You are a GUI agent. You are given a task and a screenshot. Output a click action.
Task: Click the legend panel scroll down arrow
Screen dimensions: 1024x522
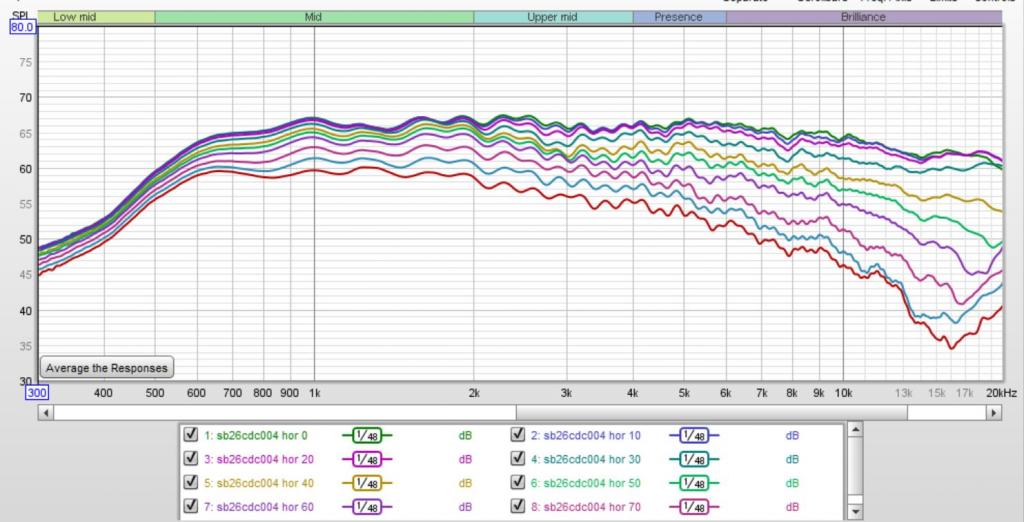[855, 512]
